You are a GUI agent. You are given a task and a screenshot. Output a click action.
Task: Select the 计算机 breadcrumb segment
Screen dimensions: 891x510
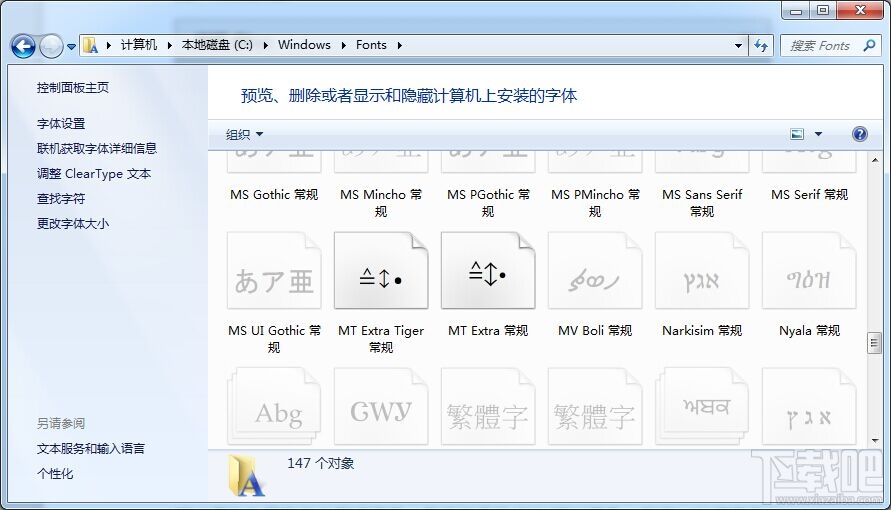pos(139,45)
